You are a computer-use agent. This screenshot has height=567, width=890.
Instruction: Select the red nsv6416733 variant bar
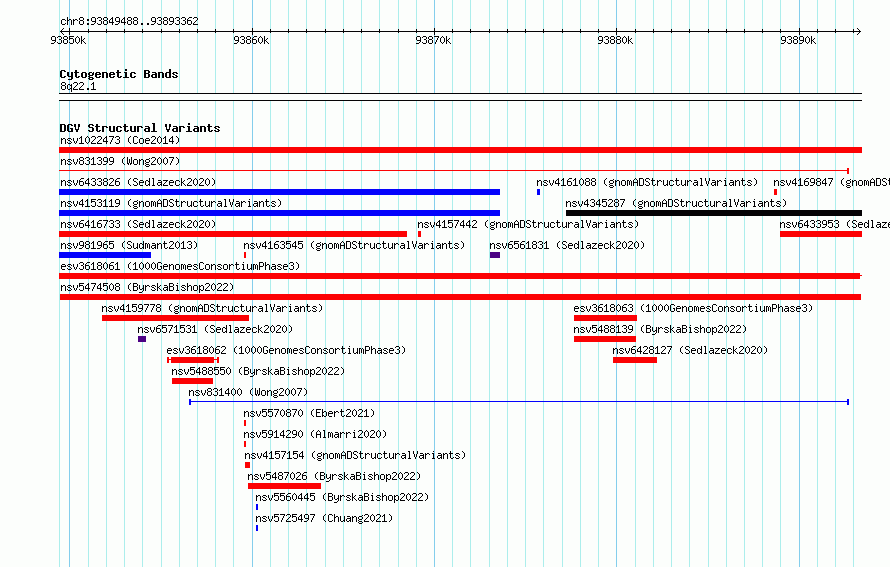click(233, 234)
